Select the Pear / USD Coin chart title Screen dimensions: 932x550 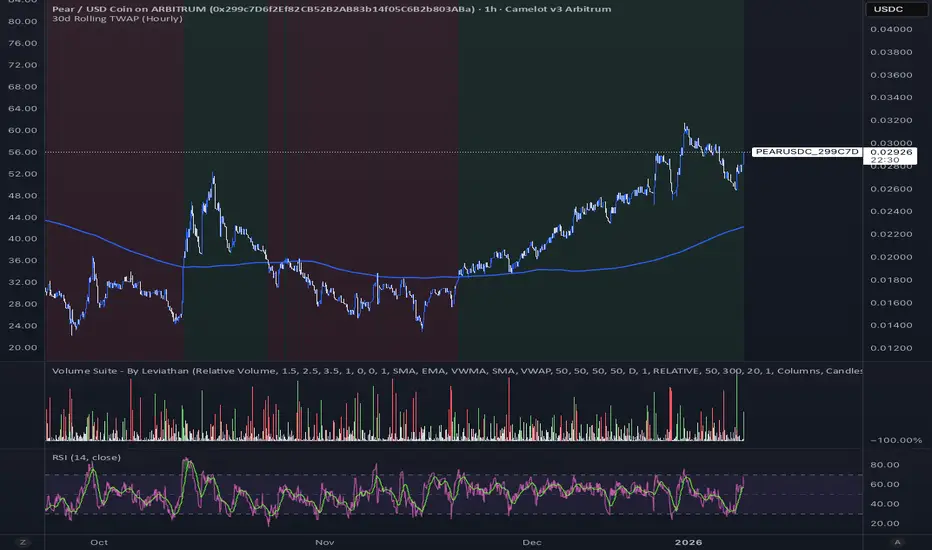click(331, 9)
